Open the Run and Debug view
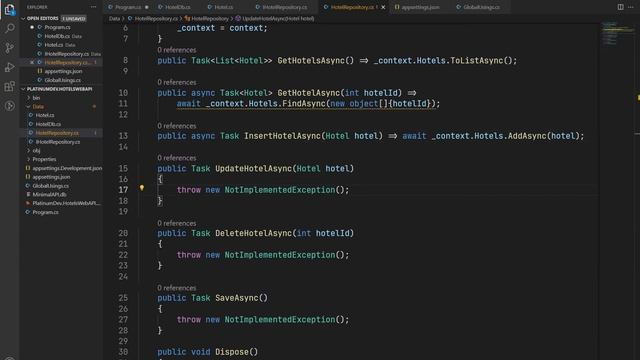Viewport: 640px width, 360px height. click(10, 67)
